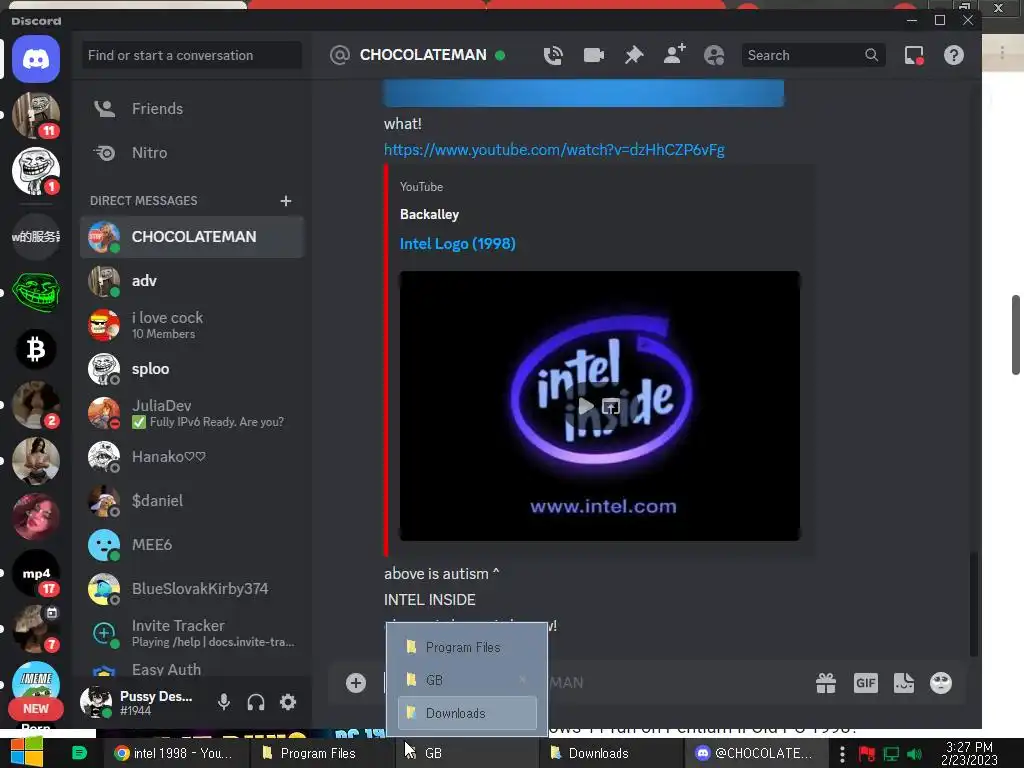Focus the Search messages field

813,56
